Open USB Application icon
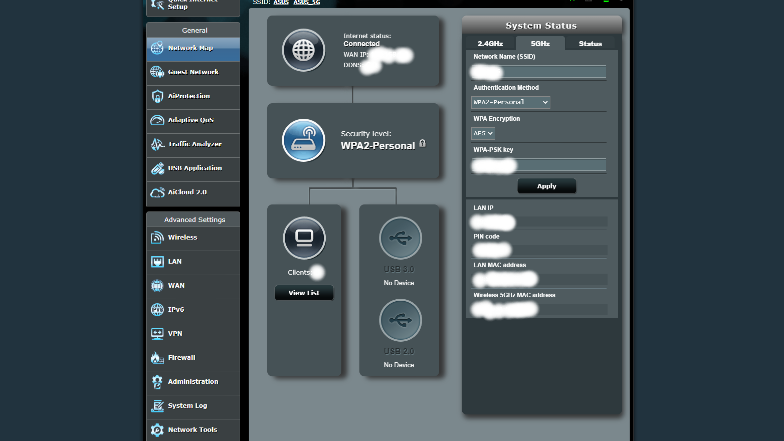The image size is (784, 441). [157, 168]
